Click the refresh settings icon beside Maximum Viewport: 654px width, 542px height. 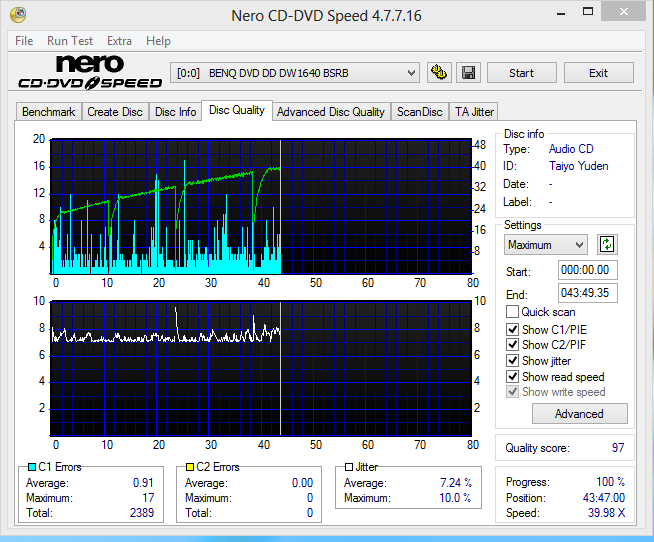tap(607, 245)
